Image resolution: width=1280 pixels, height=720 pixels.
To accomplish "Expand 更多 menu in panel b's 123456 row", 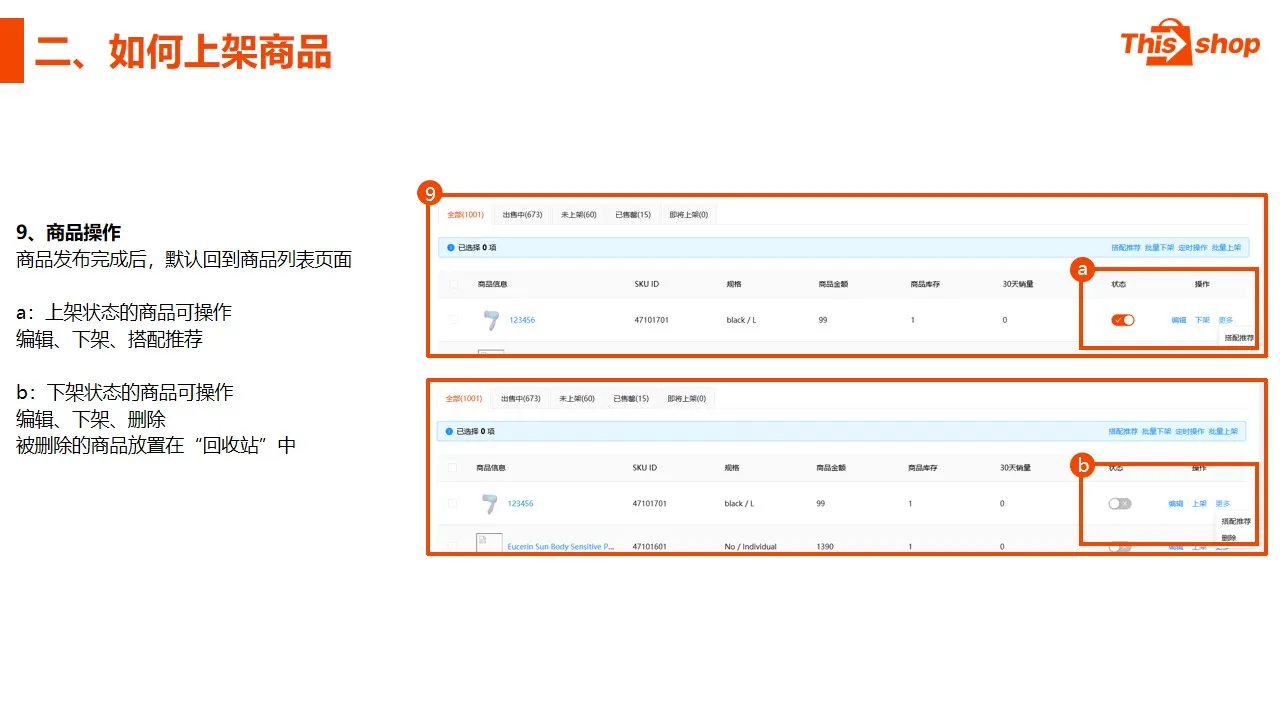I will coord(1223,503).
